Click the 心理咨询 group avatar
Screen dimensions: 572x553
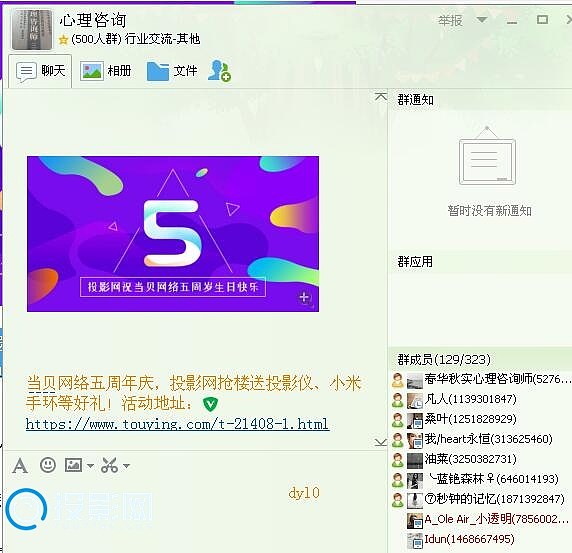click(x=32, y=29)
